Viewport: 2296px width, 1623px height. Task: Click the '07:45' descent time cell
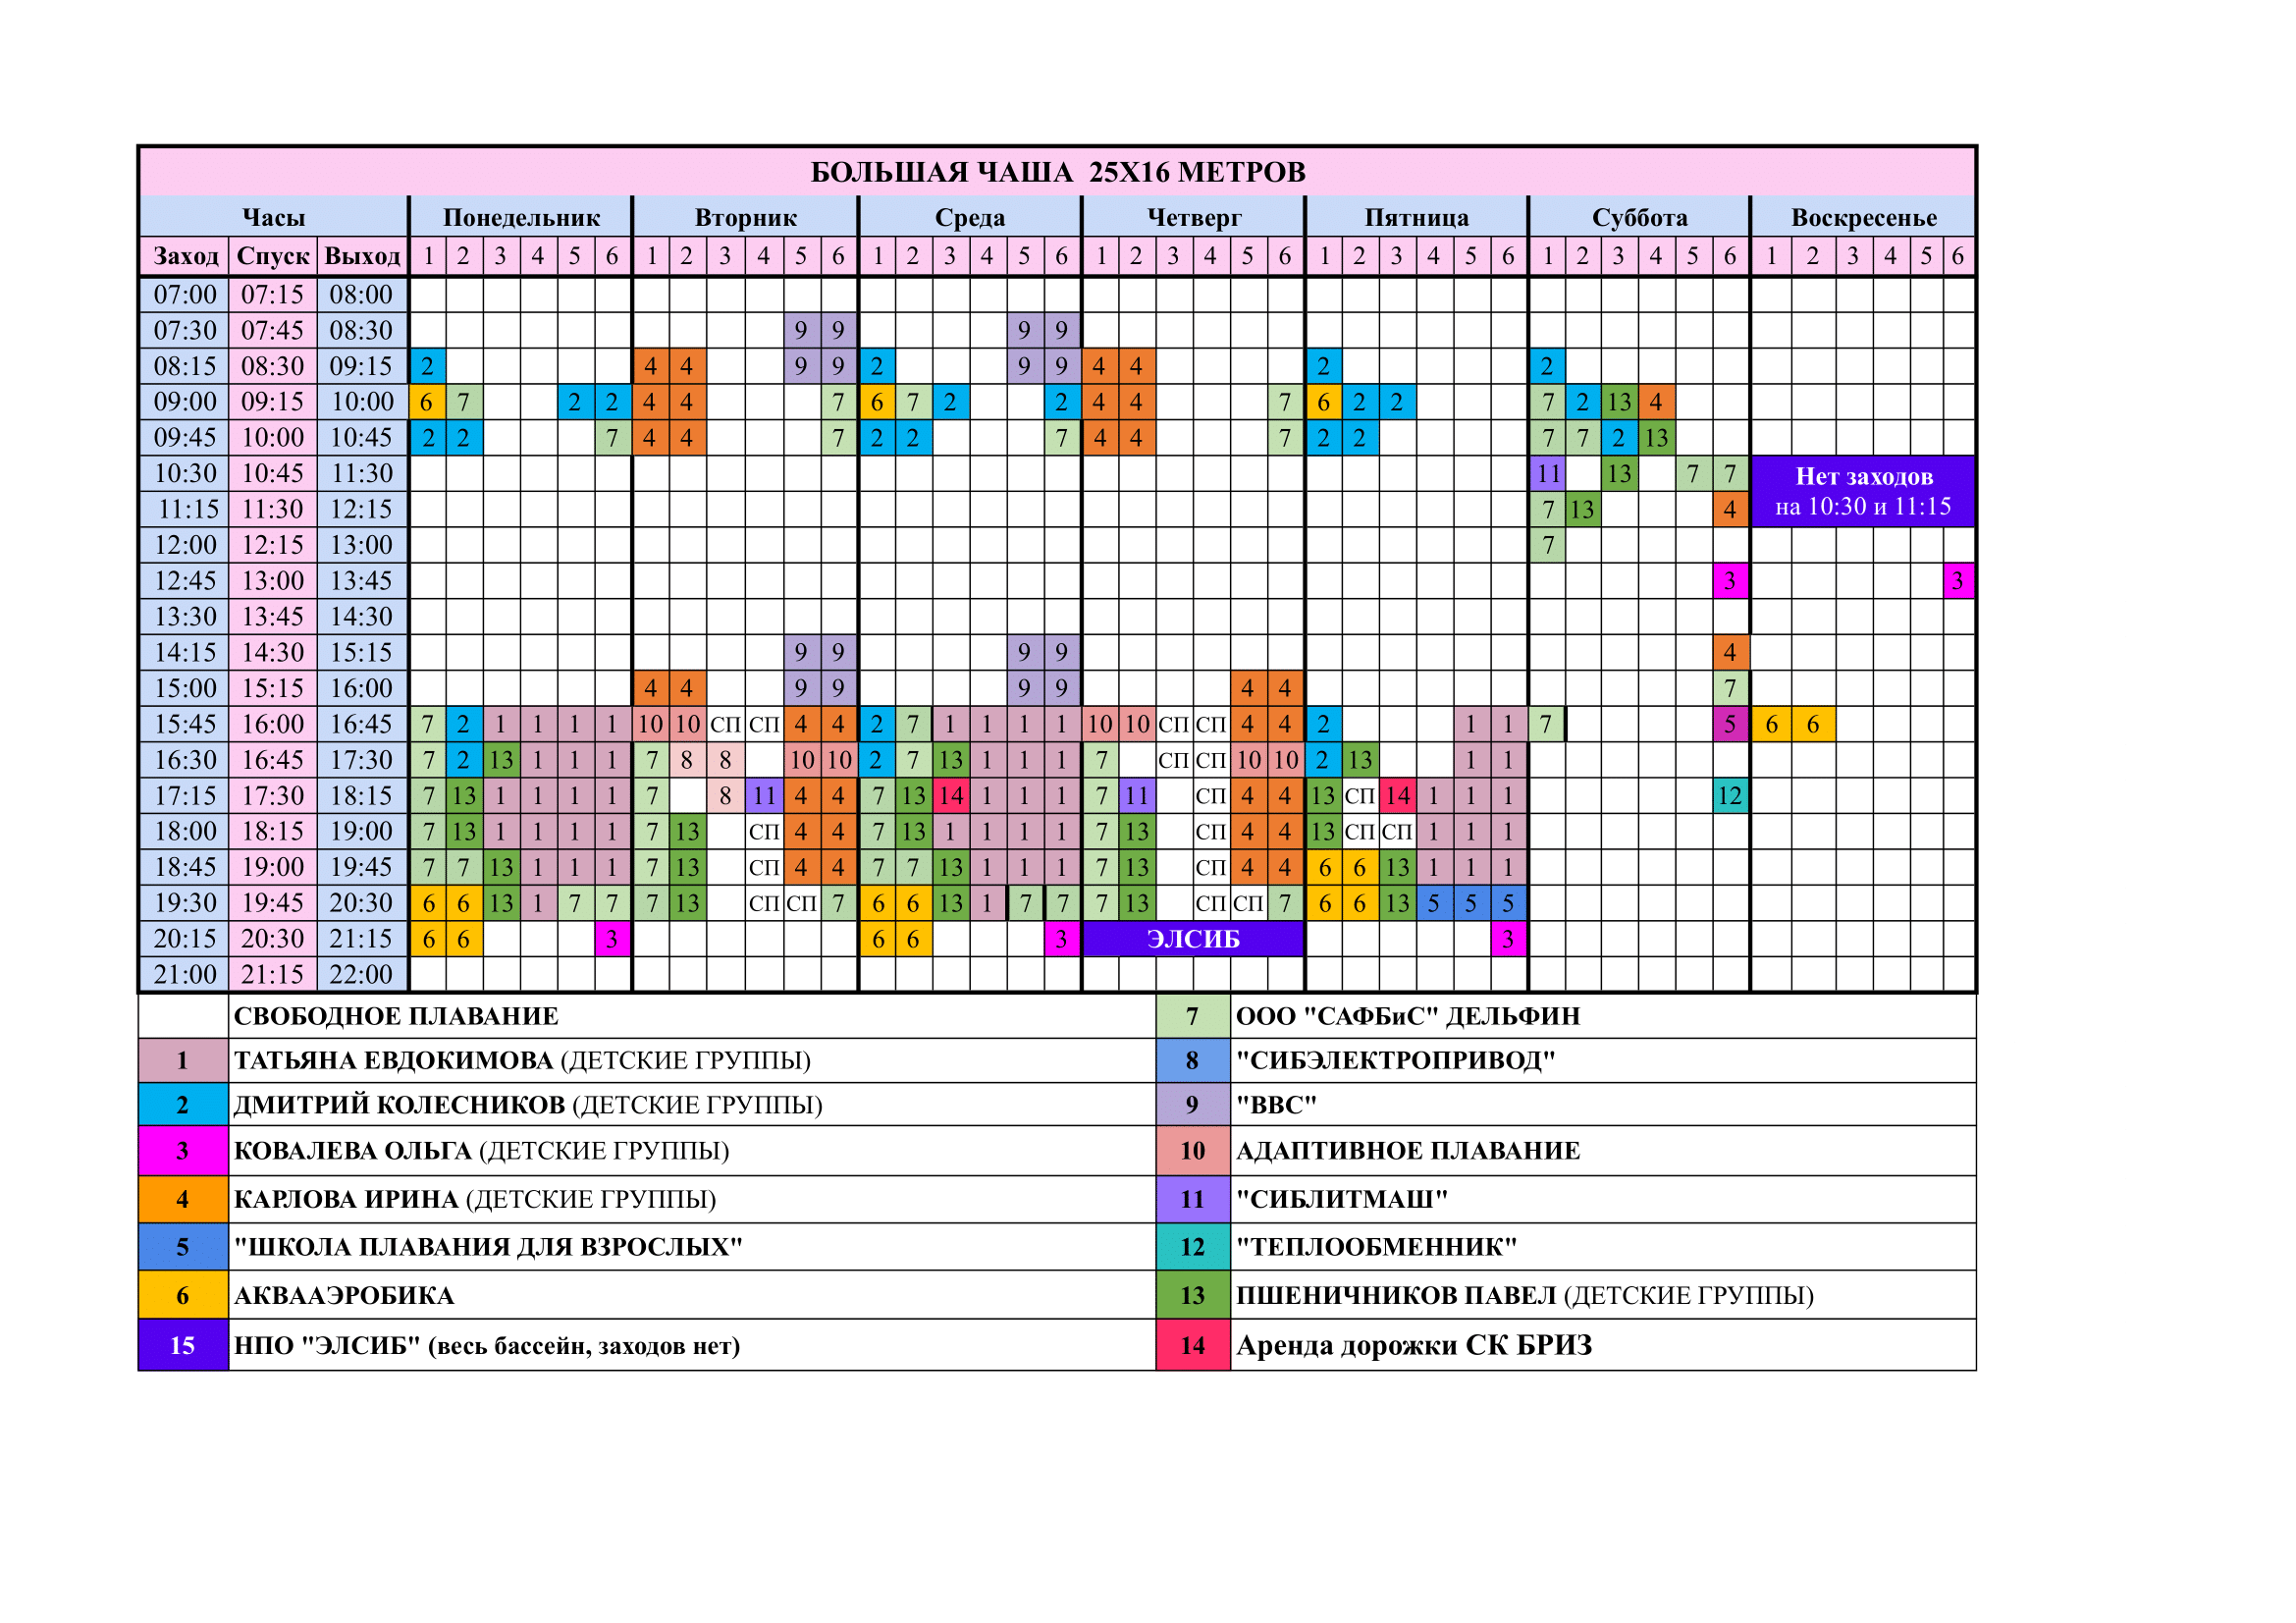click(273, 330)
